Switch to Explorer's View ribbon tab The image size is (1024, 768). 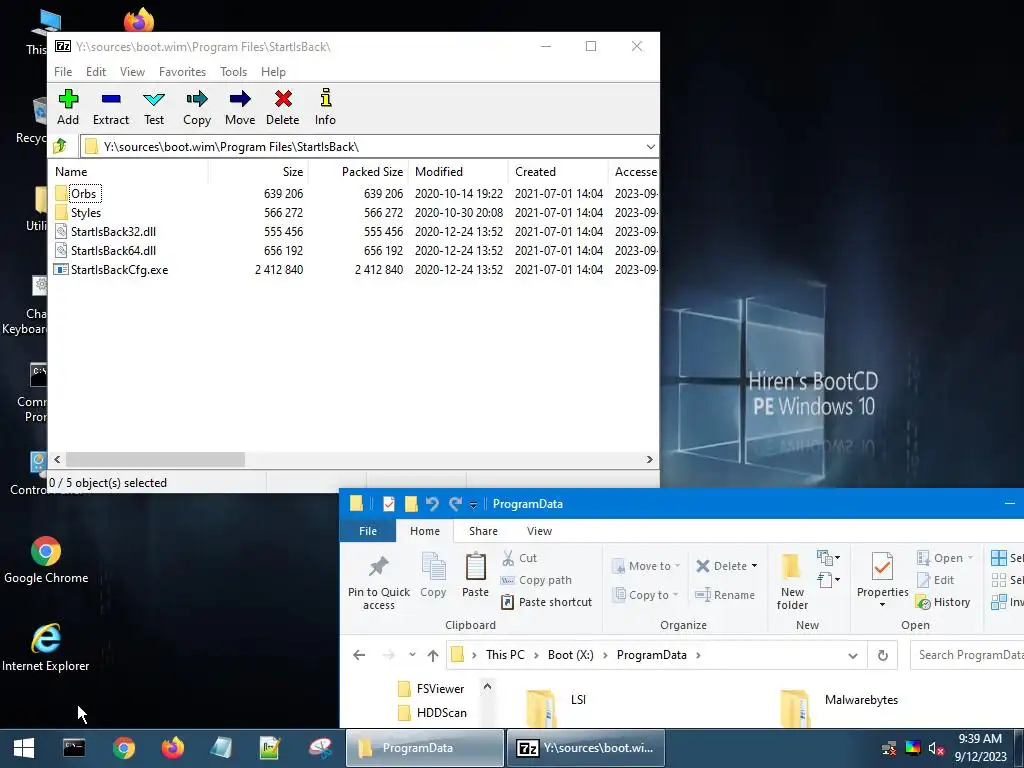pos(539,532)
